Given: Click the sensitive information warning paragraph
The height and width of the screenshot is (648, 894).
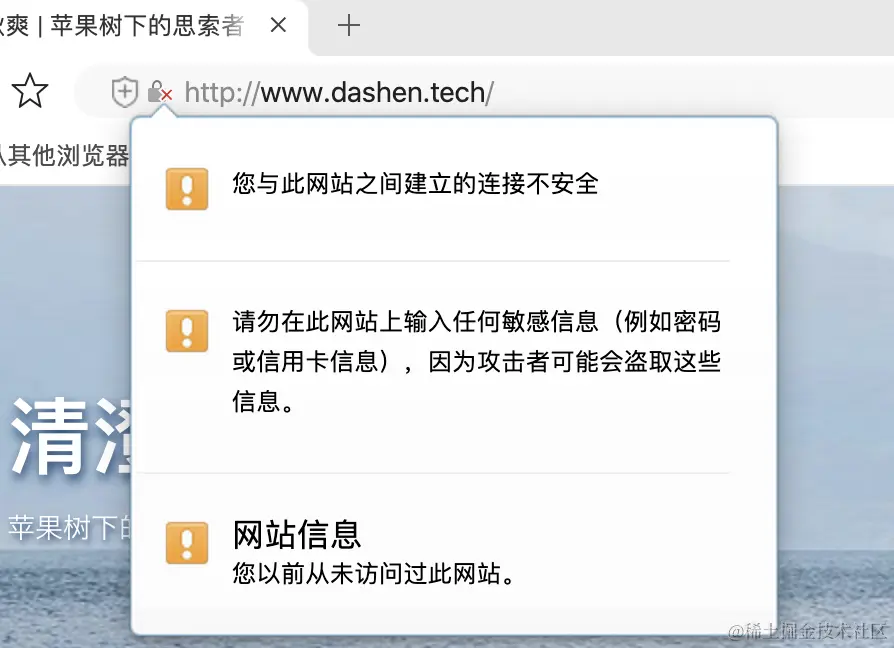Looking at the screenshot, I should coord(477,361).
